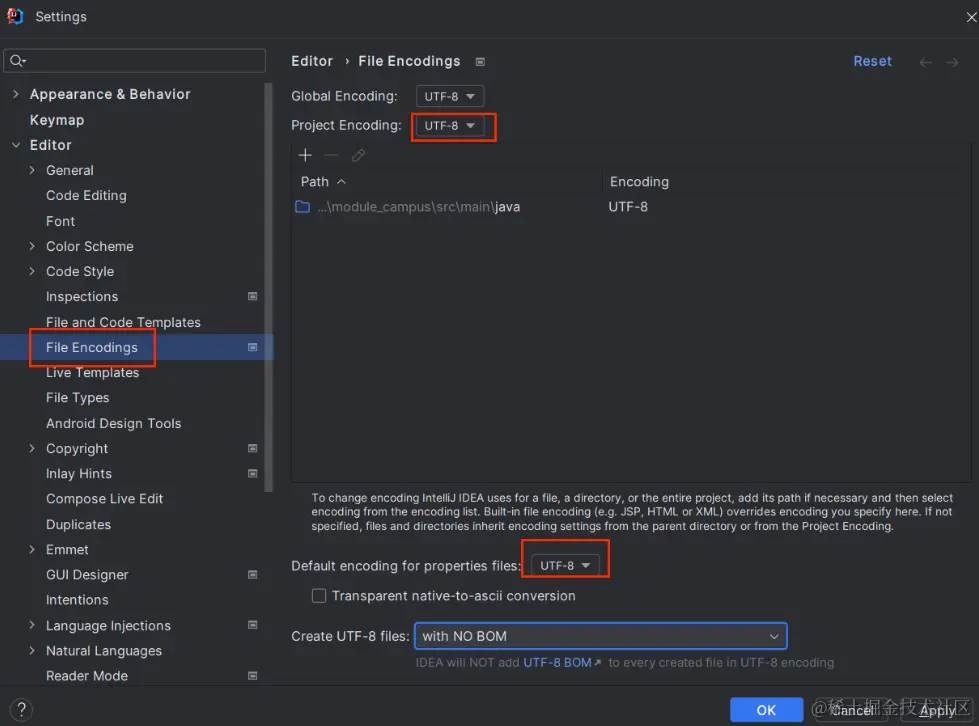Click the Help question mark icon
The width and height of the screenshot is (979, 726).
coord(21,709)
